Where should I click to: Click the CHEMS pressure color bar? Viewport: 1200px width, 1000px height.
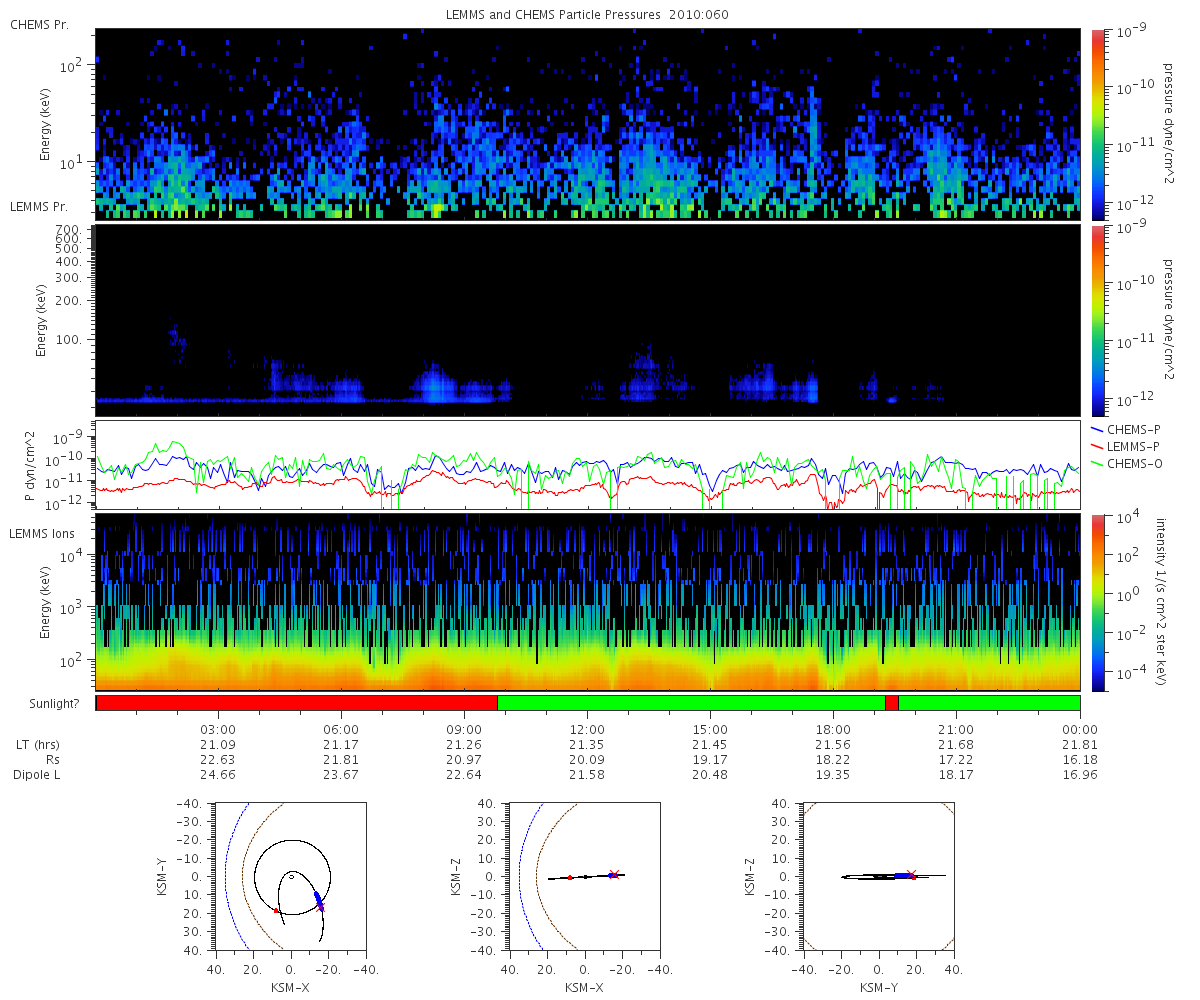(x=1097, y=124)
